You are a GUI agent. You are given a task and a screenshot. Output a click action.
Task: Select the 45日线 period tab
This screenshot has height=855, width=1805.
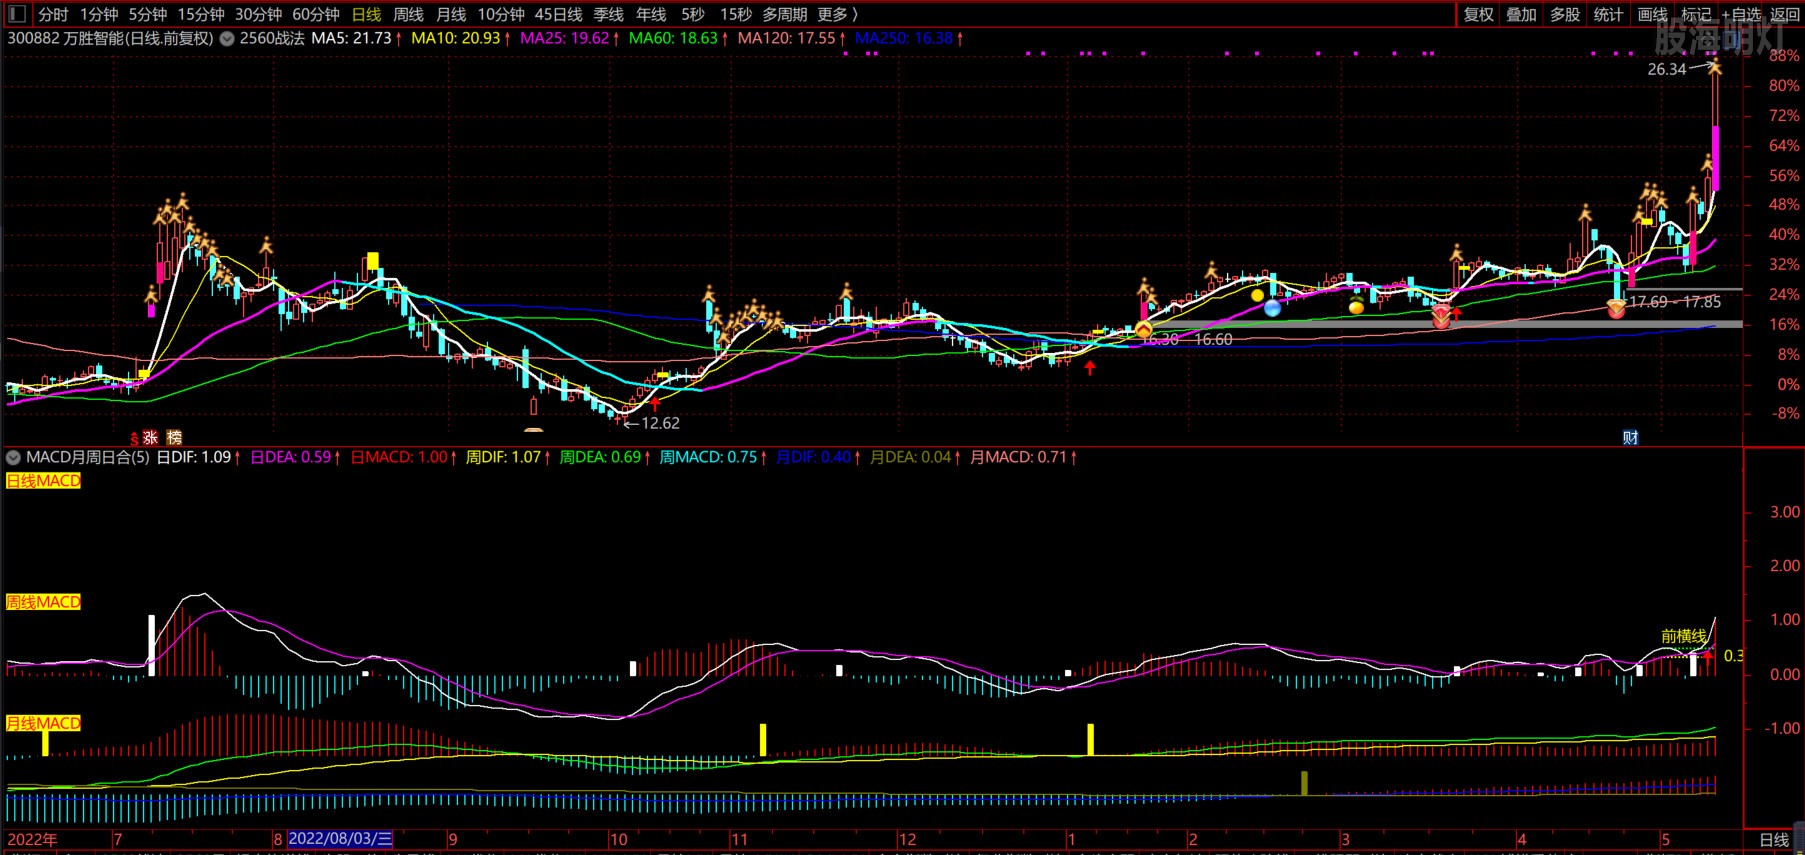[559, 14]
